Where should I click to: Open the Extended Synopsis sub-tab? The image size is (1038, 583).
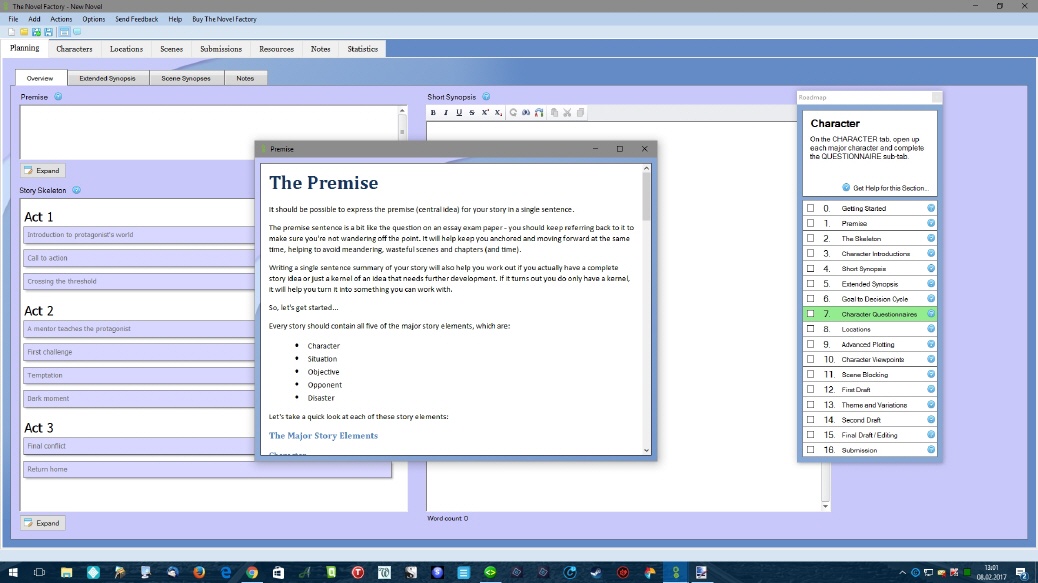[107, 78]
